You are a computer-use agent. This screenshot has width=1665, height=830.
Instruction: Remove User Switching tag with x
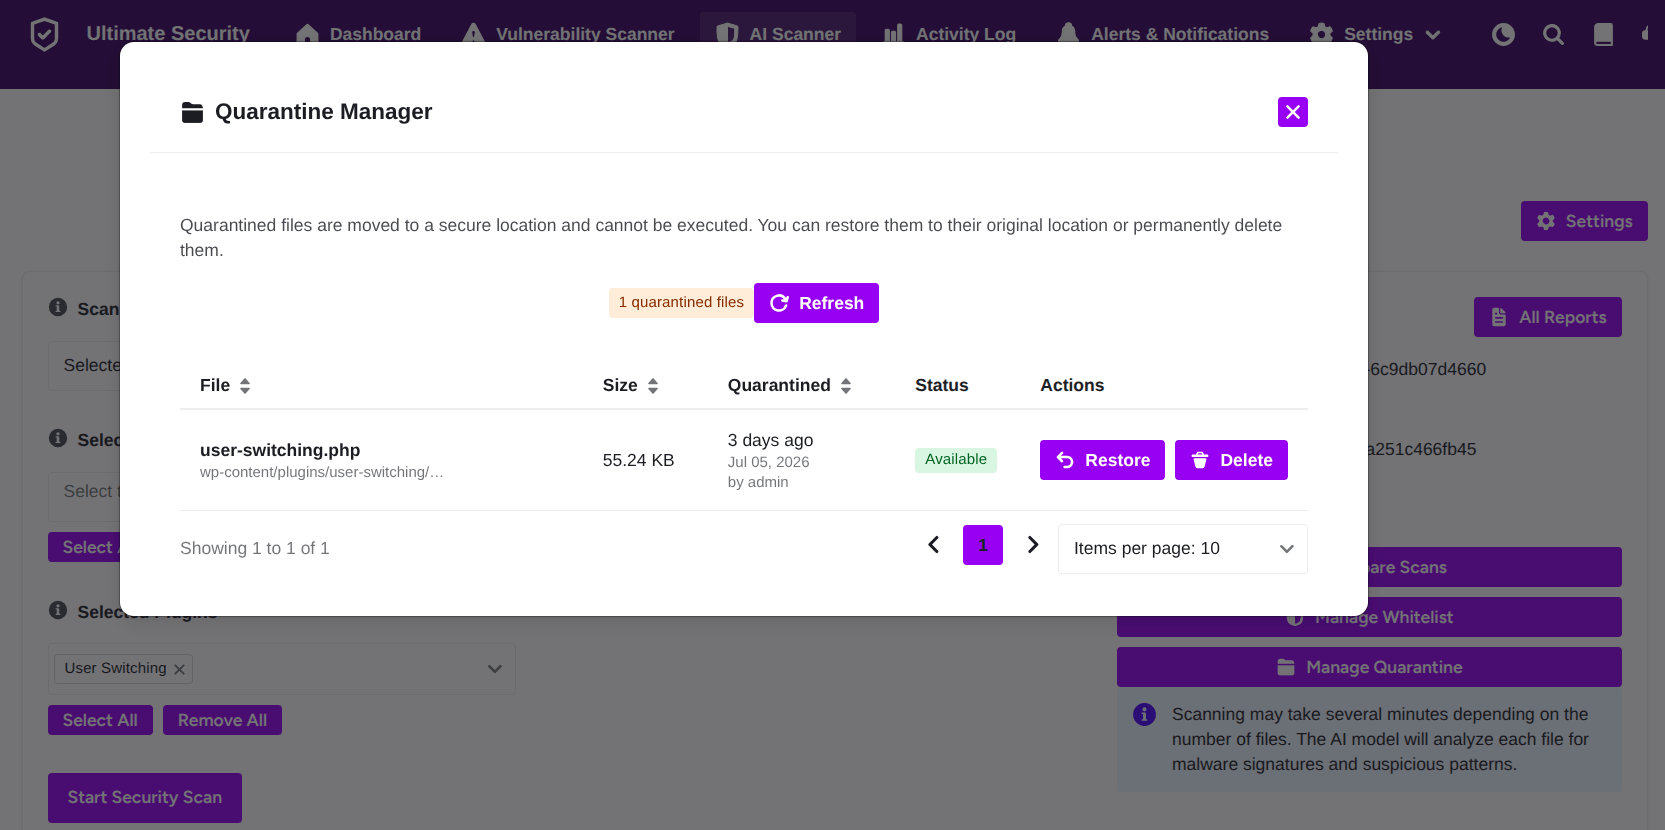click(179, 669)
